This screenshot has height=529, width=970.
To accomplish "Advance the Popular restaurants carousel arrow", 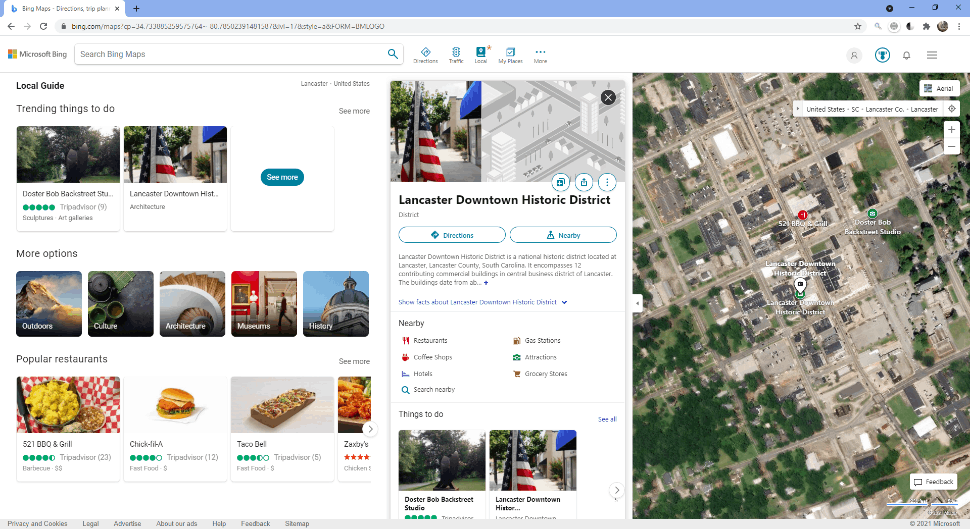I will [x=370, y=429].
